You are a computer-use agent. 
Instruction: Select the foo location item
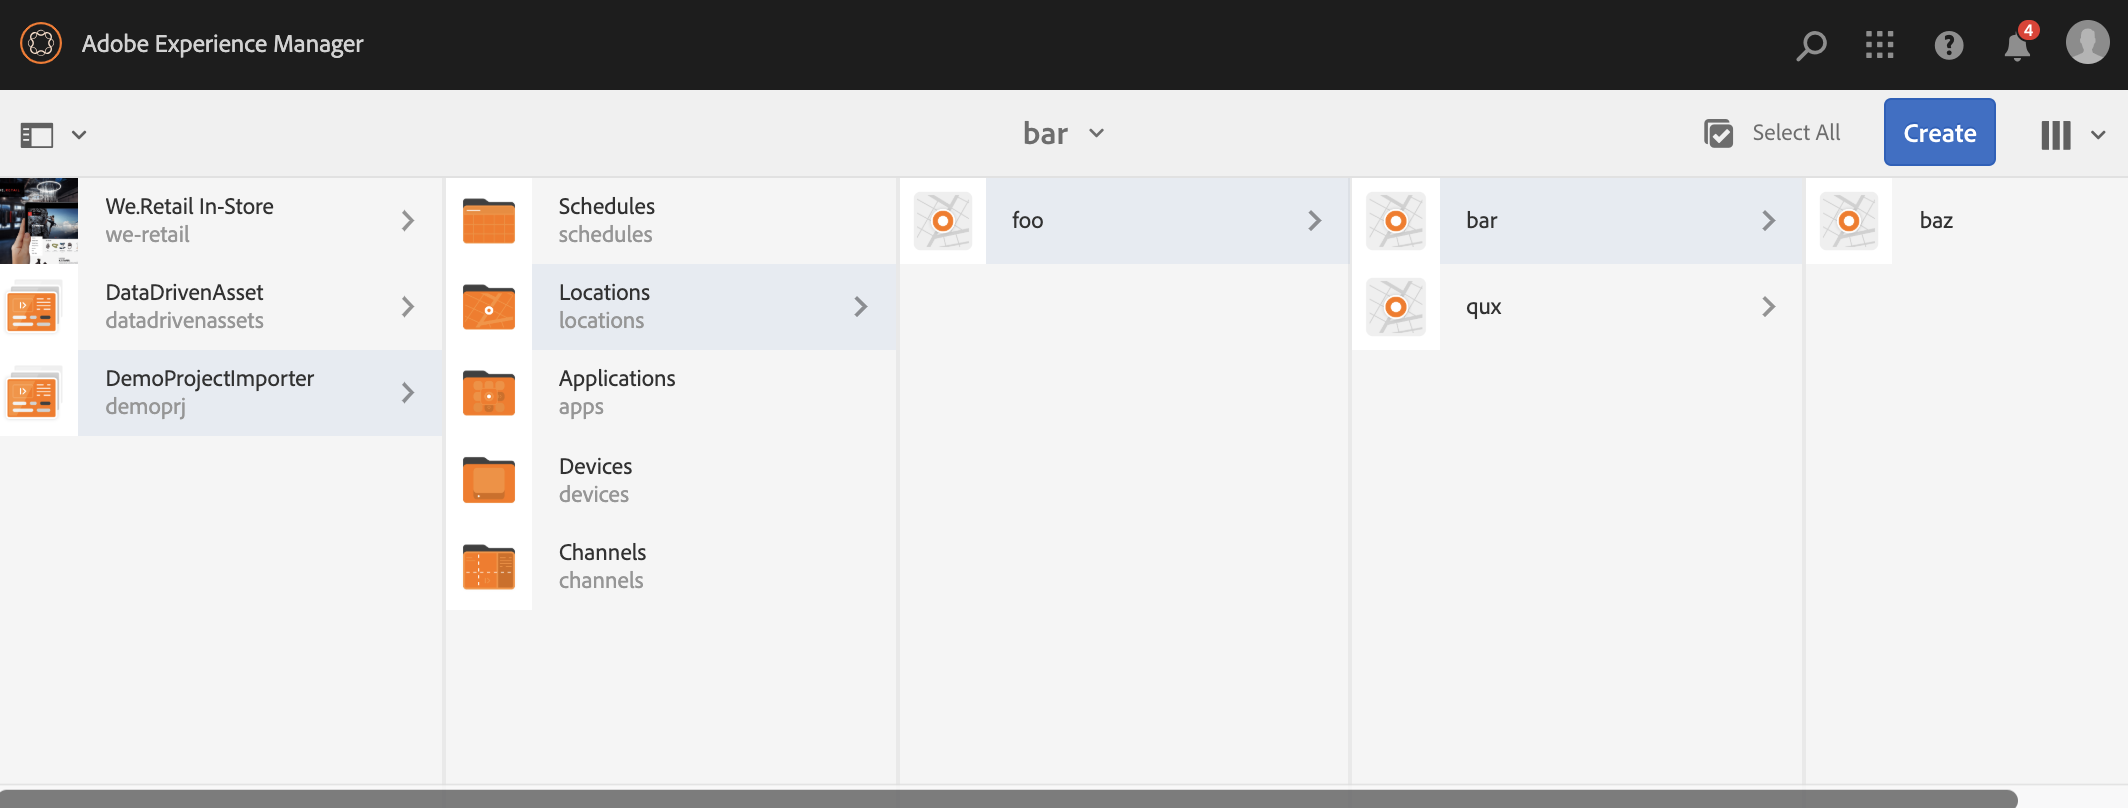(1124, 221)
